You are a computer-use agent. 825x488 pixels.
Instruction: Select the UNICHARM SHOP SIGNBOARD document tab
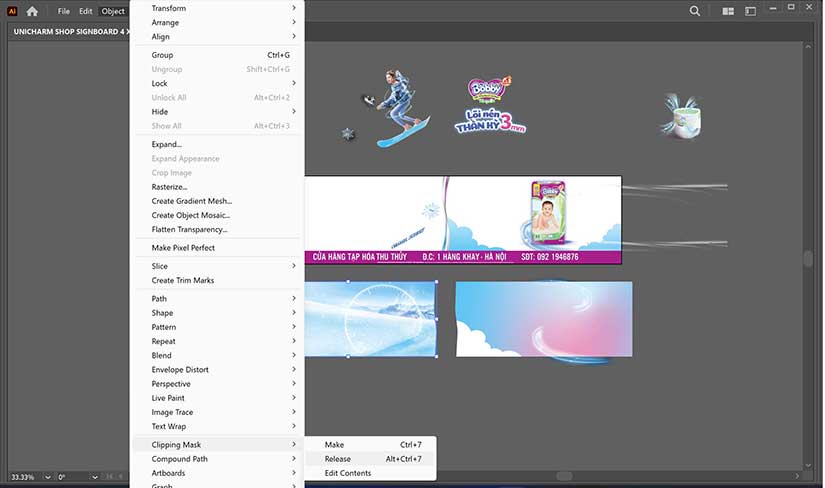coord(72,32)
